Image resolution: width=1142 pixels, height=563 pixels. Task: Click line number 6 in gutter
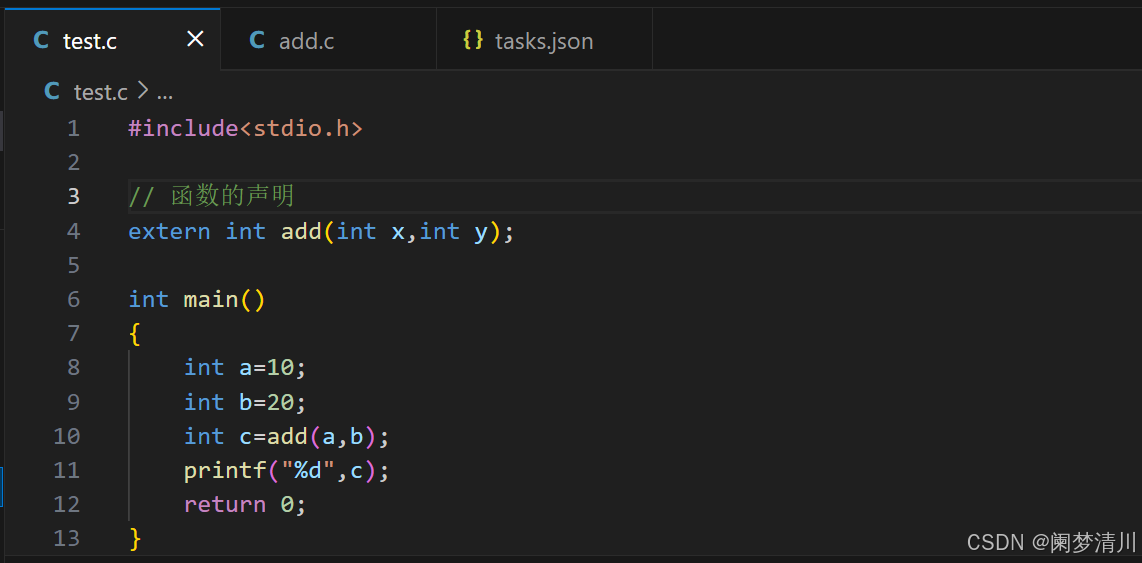click(x=74, y=299)
